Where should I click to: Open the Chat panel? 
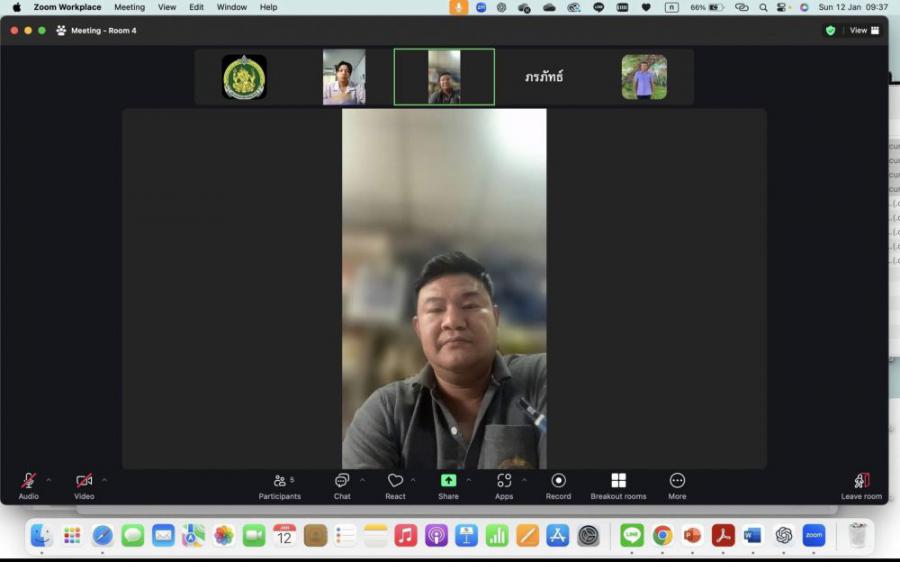[x=342, y=485]
